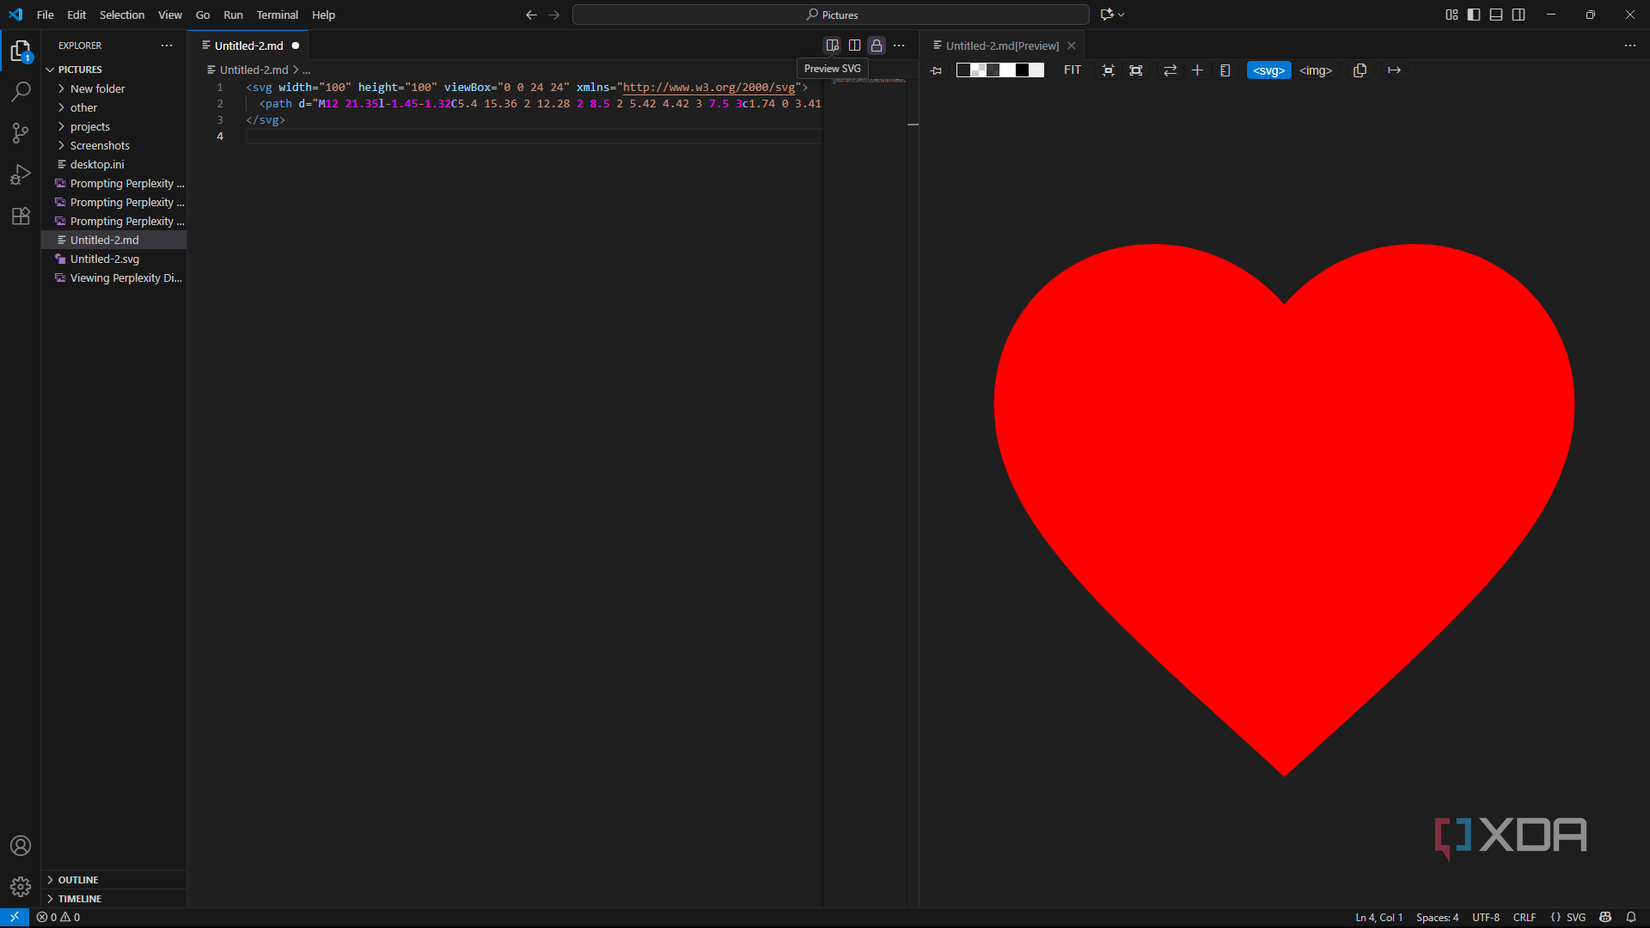Viewport: 1650px width, 928px height.
Task: Open Source Control view
Action: [20, 133]
